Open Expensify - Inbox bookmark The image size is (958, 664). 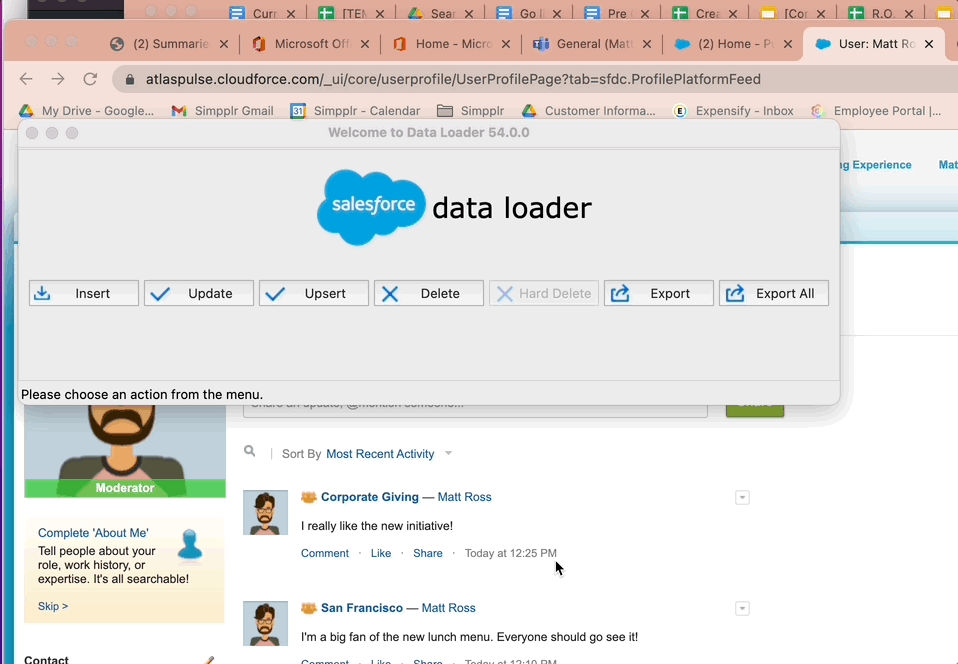click(733, 111)
